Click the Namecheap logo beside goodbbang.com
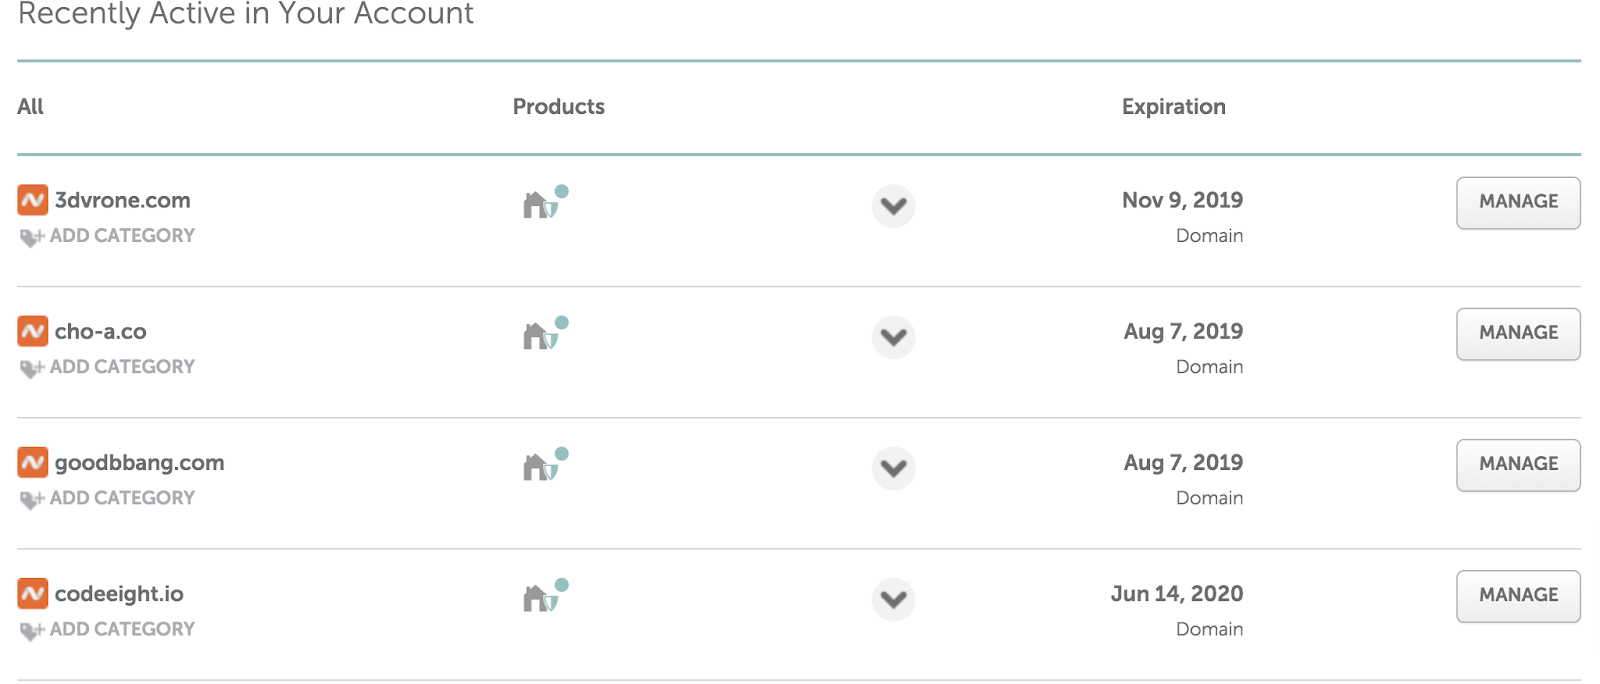Image resolution: width=1600 pixels, height=684 pixels. (33, 462)
